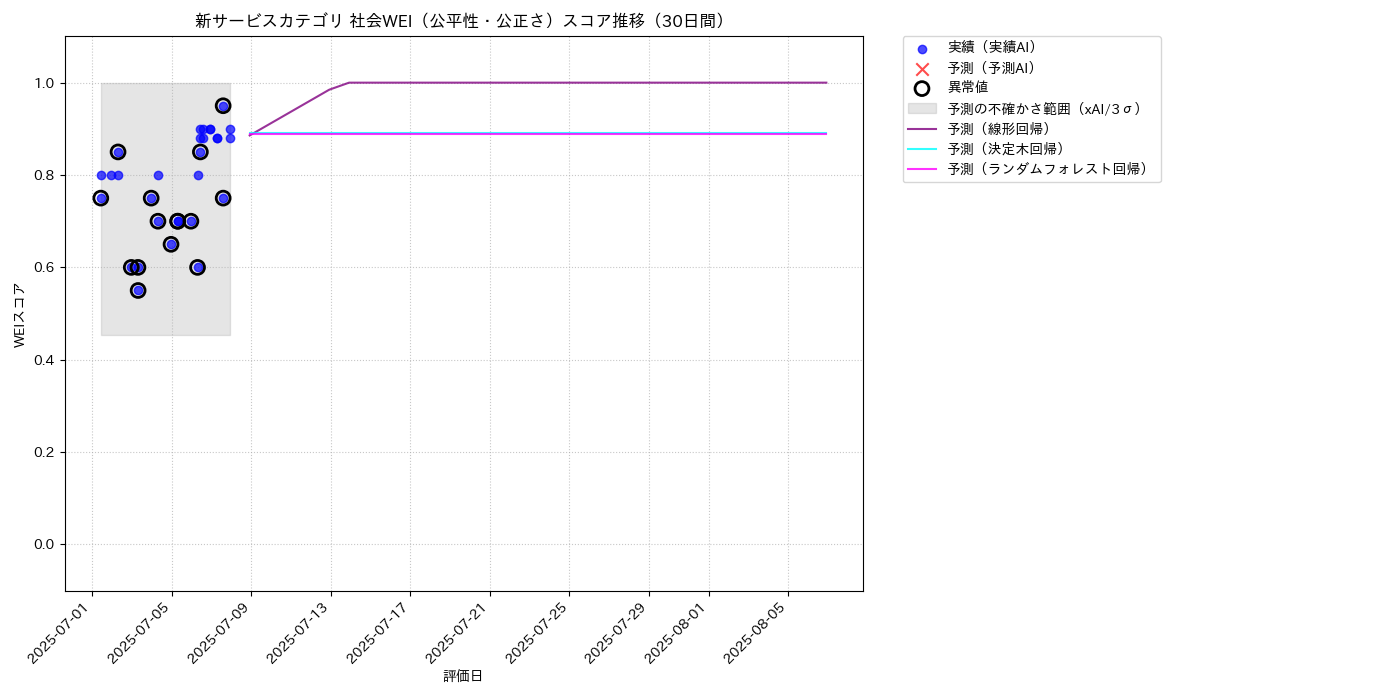Click the black ring marker beside 異常値

[922, 88]
